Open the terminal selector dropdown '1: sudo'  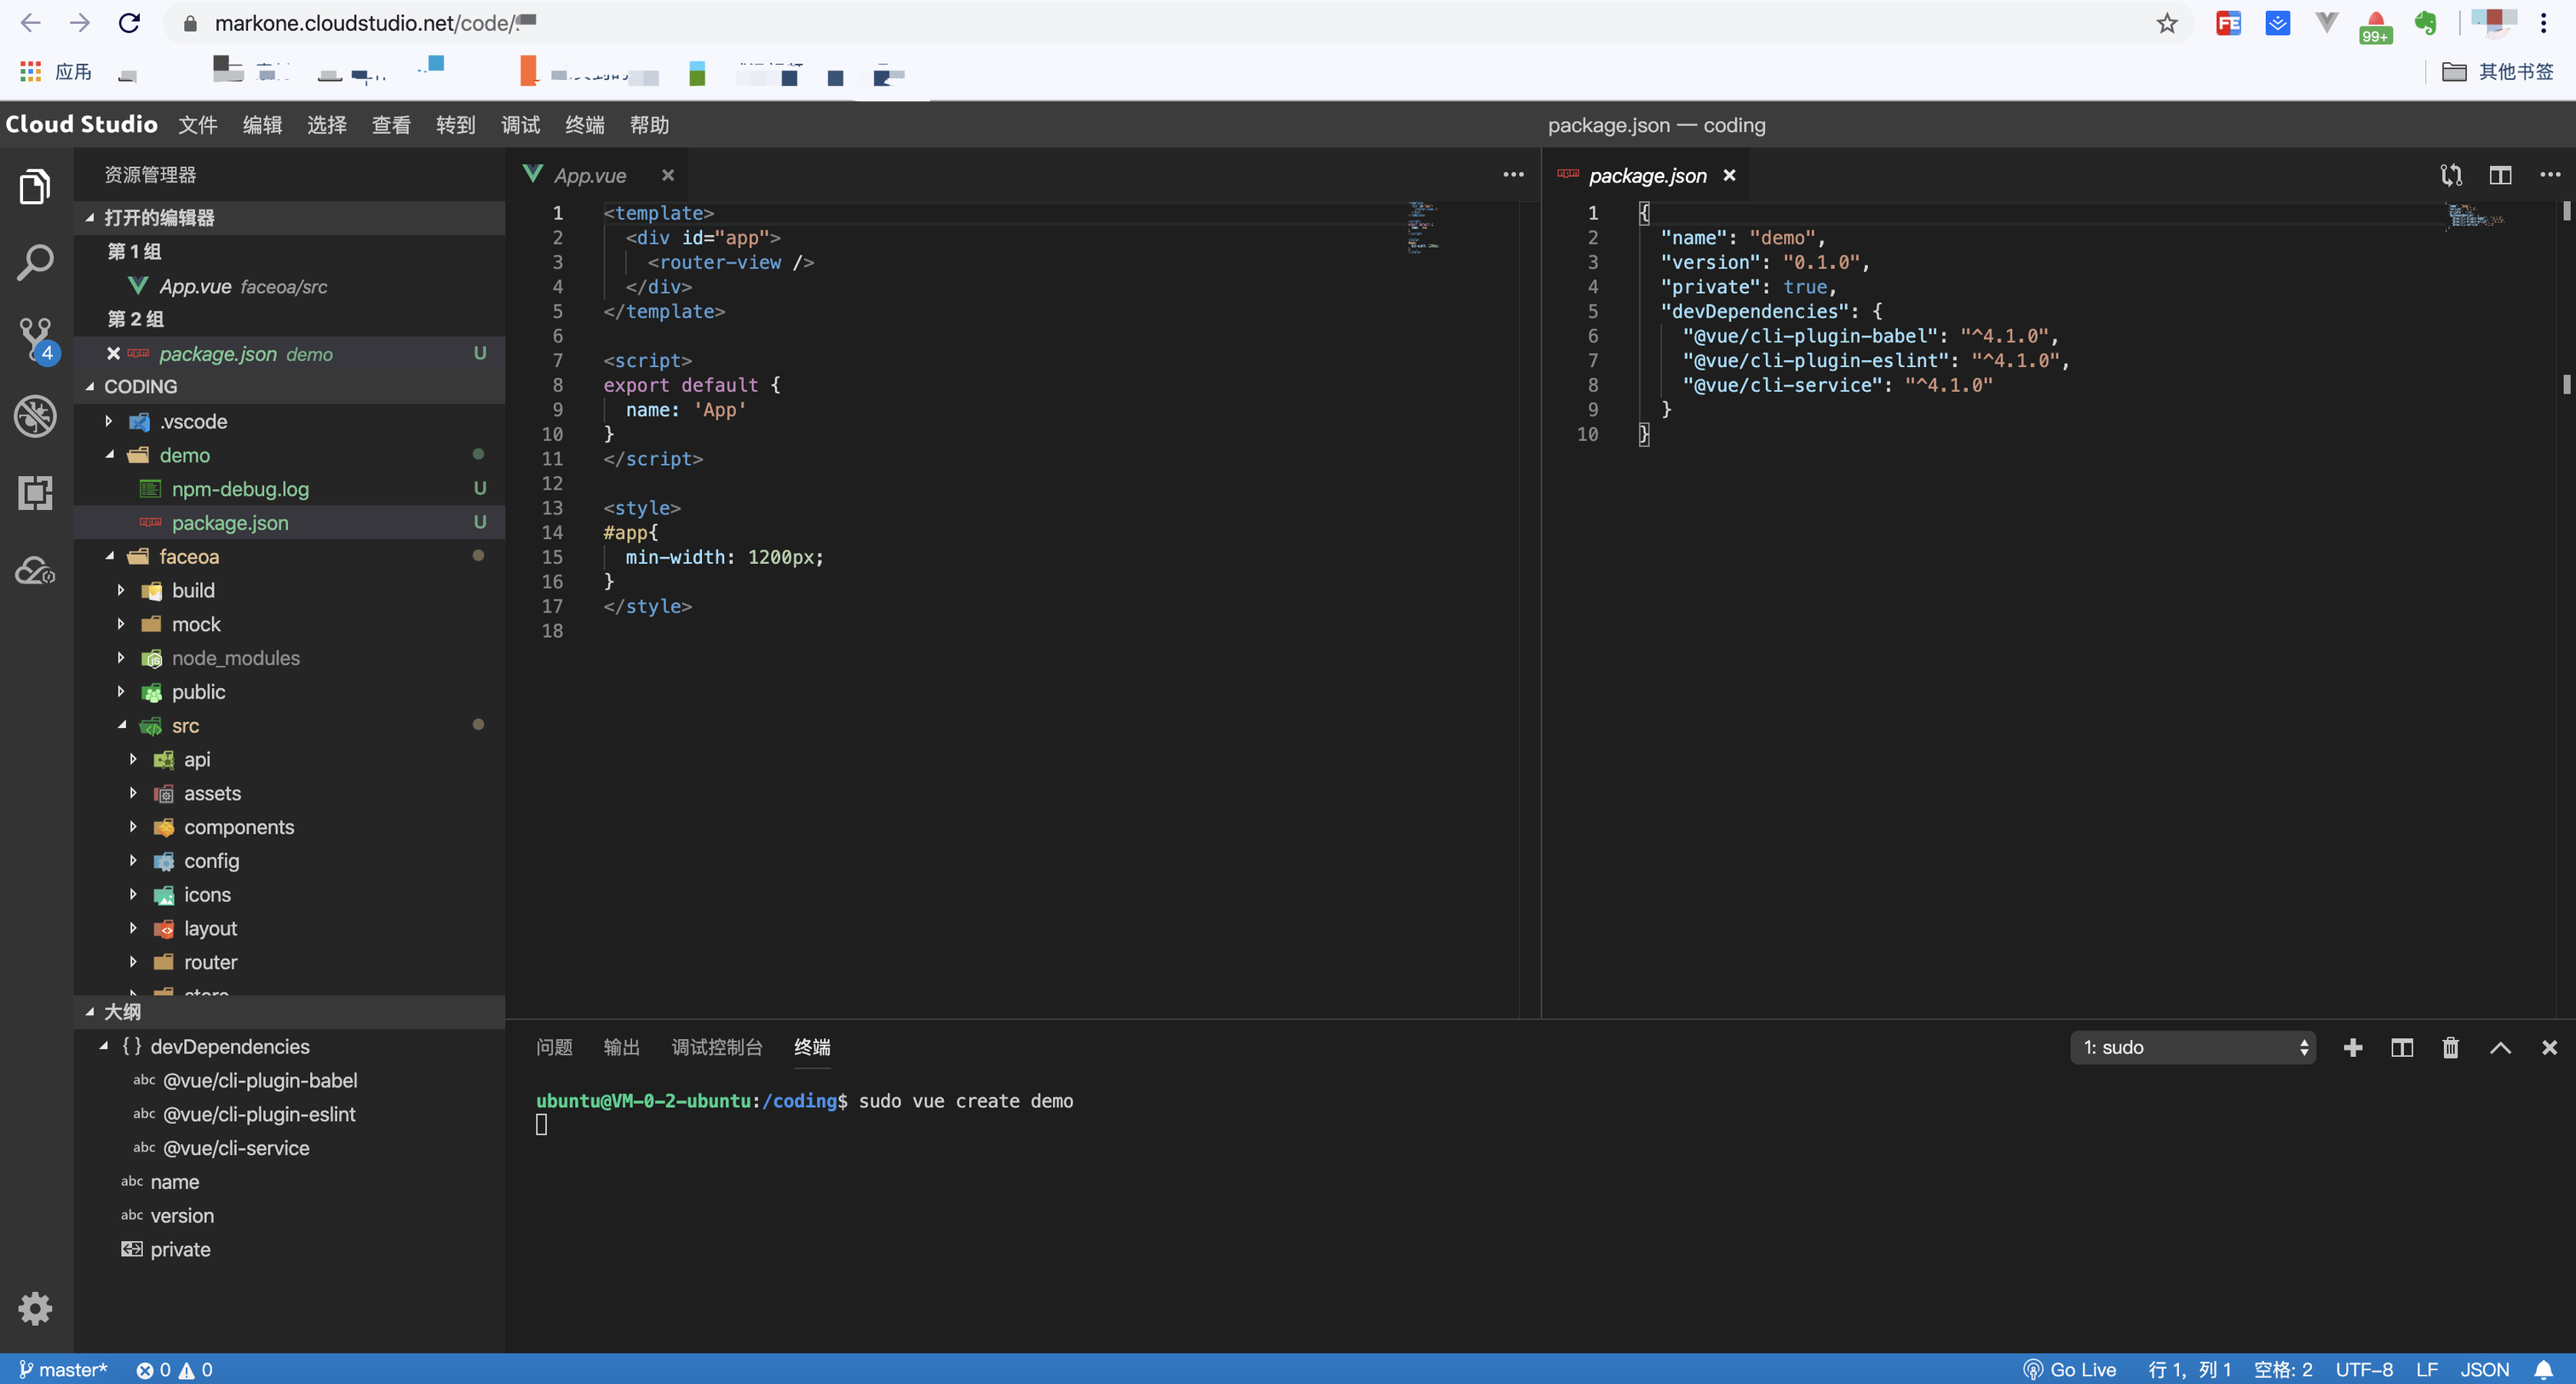tap(2193, 1047)
